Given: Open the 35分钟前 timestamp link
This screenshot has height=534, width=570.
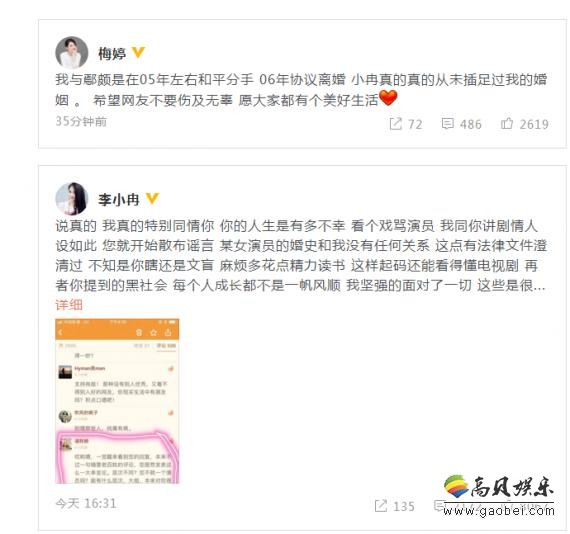Looking at the screenshot, I should 81,121.
